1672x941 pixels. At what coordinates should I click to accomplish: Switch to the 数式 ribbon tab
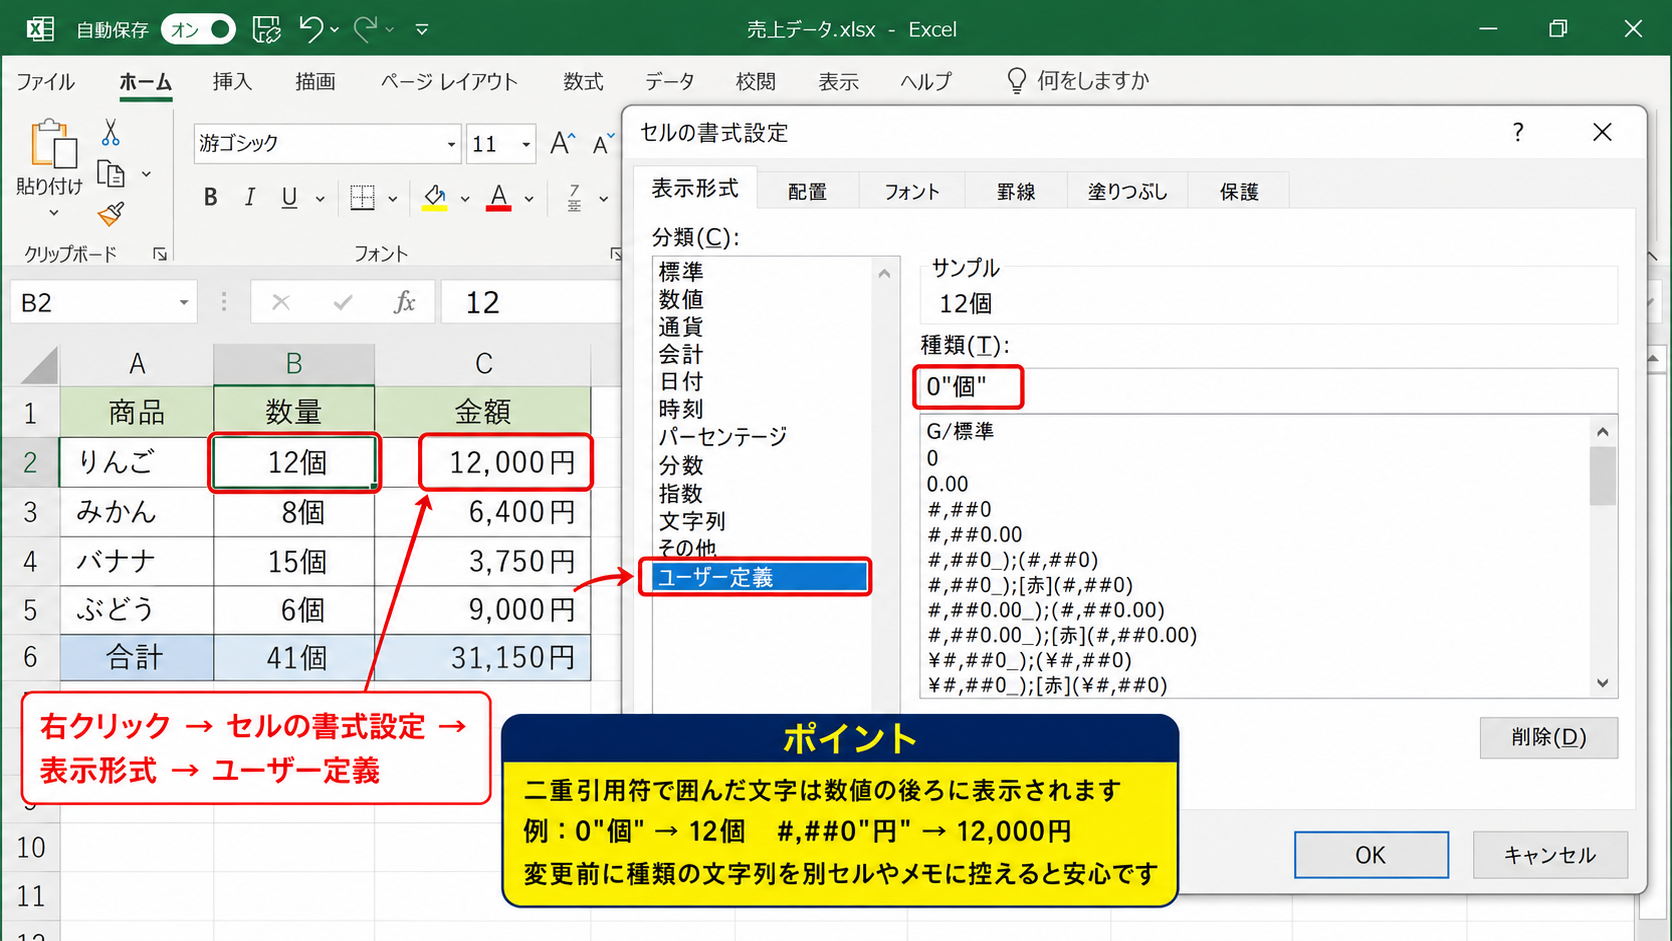point(583,82)
